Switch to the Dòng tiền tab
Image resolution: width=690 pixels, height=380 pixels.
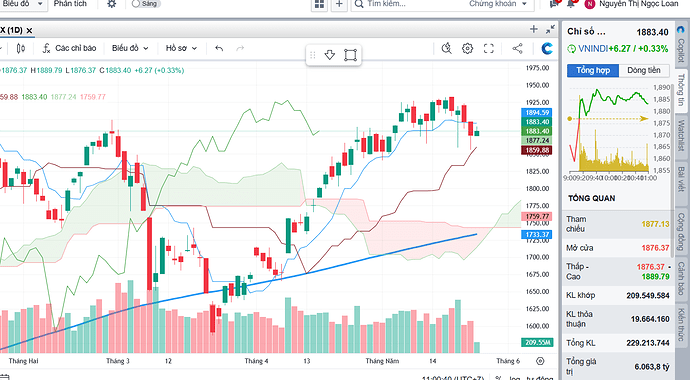point(643,70)
